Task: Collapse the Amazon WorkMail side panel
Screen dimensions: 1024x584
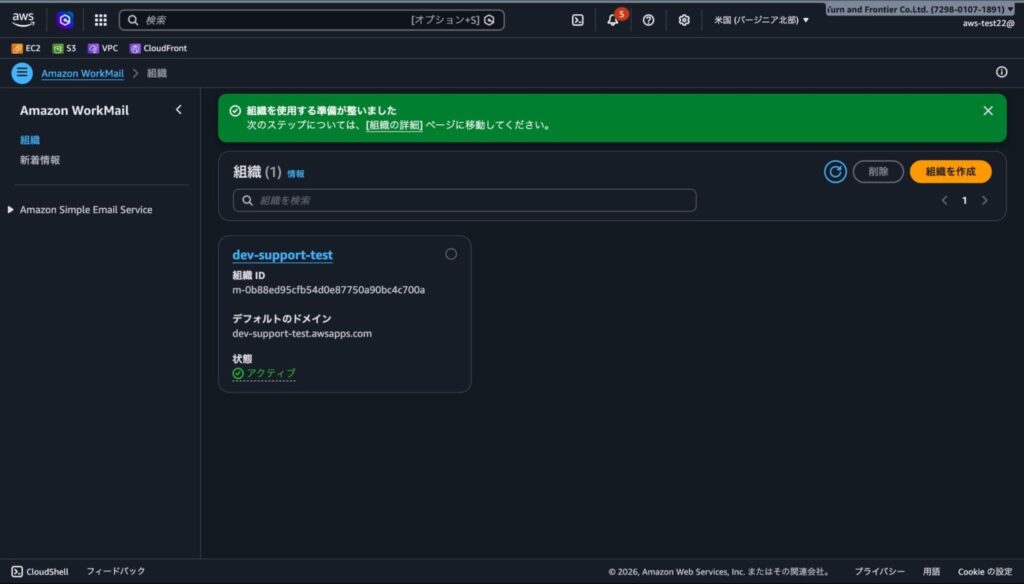Action: coord(179,110)
